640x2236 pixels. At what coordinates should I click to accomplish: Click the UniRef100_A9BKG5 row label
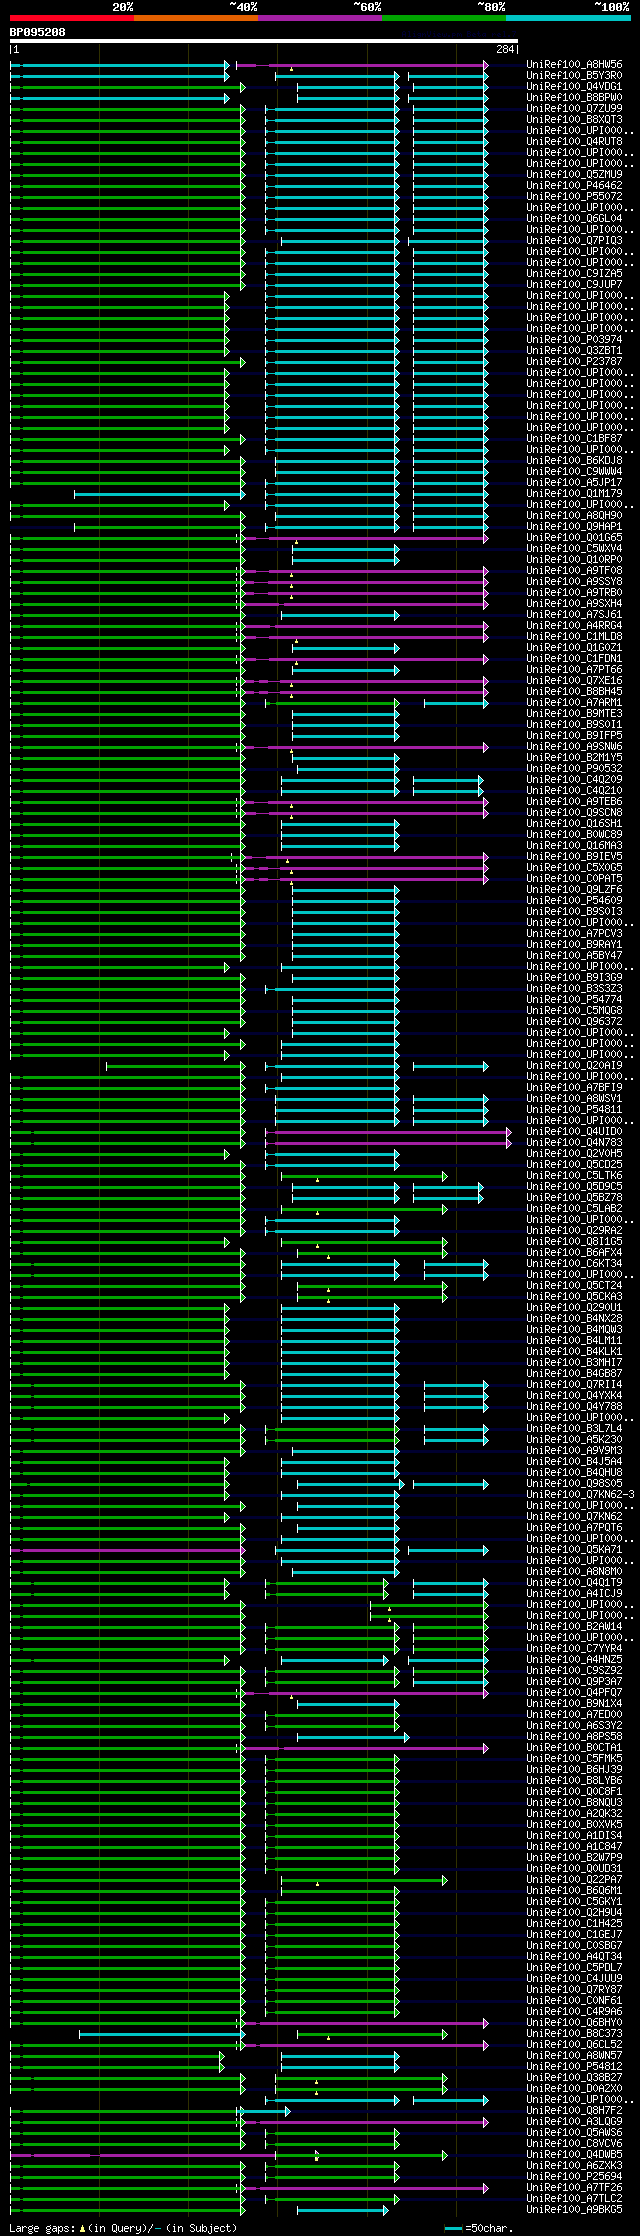(574, 2209)
